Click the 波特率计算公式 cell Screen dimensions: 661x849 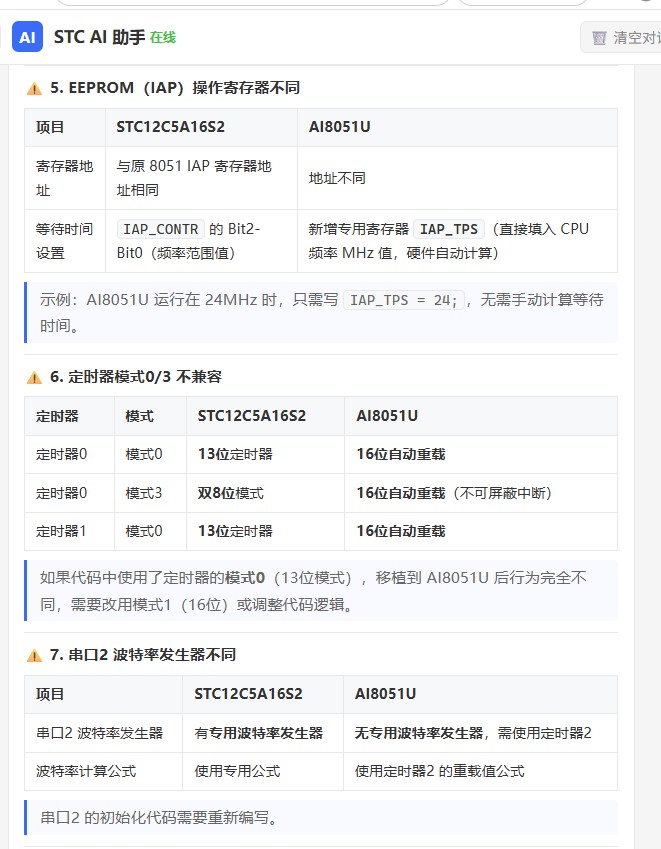tap(103, 771)
